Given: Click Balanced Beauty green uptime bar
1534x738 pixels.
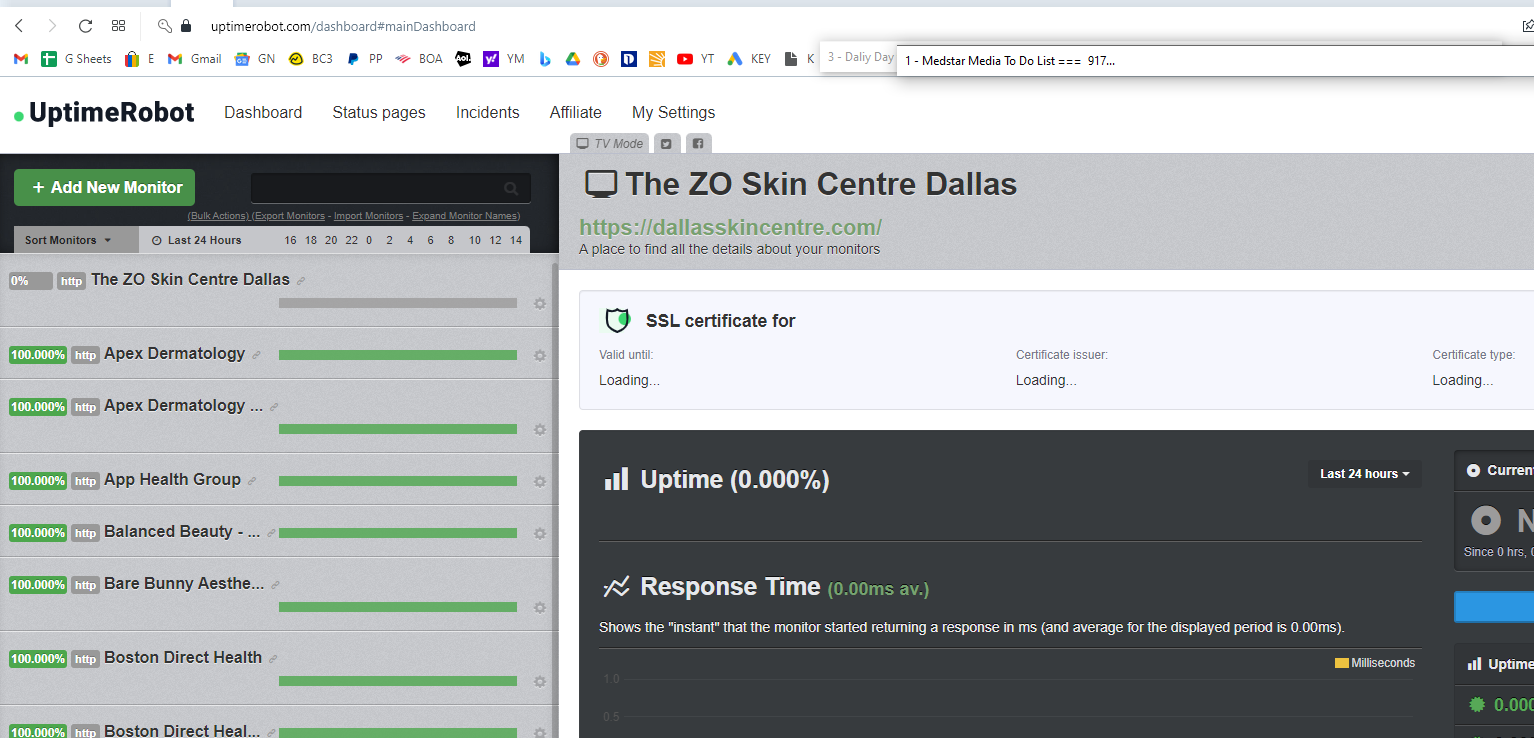Looking at the screenshot, I should point(398,533).
